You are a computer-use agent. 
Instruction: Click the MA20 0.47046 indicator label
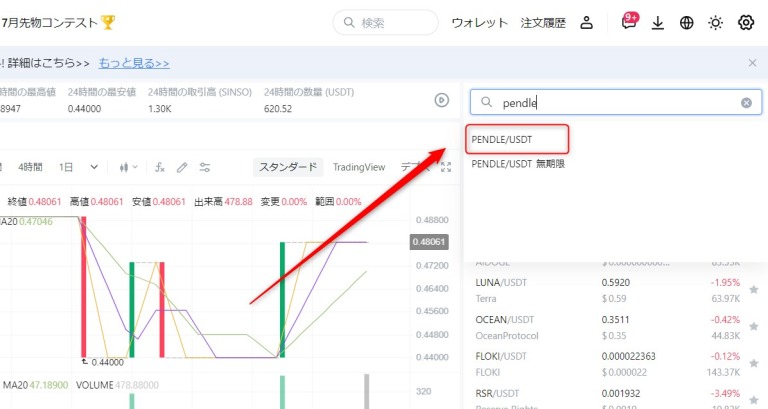pyautogui.click(x=26, y=221)
